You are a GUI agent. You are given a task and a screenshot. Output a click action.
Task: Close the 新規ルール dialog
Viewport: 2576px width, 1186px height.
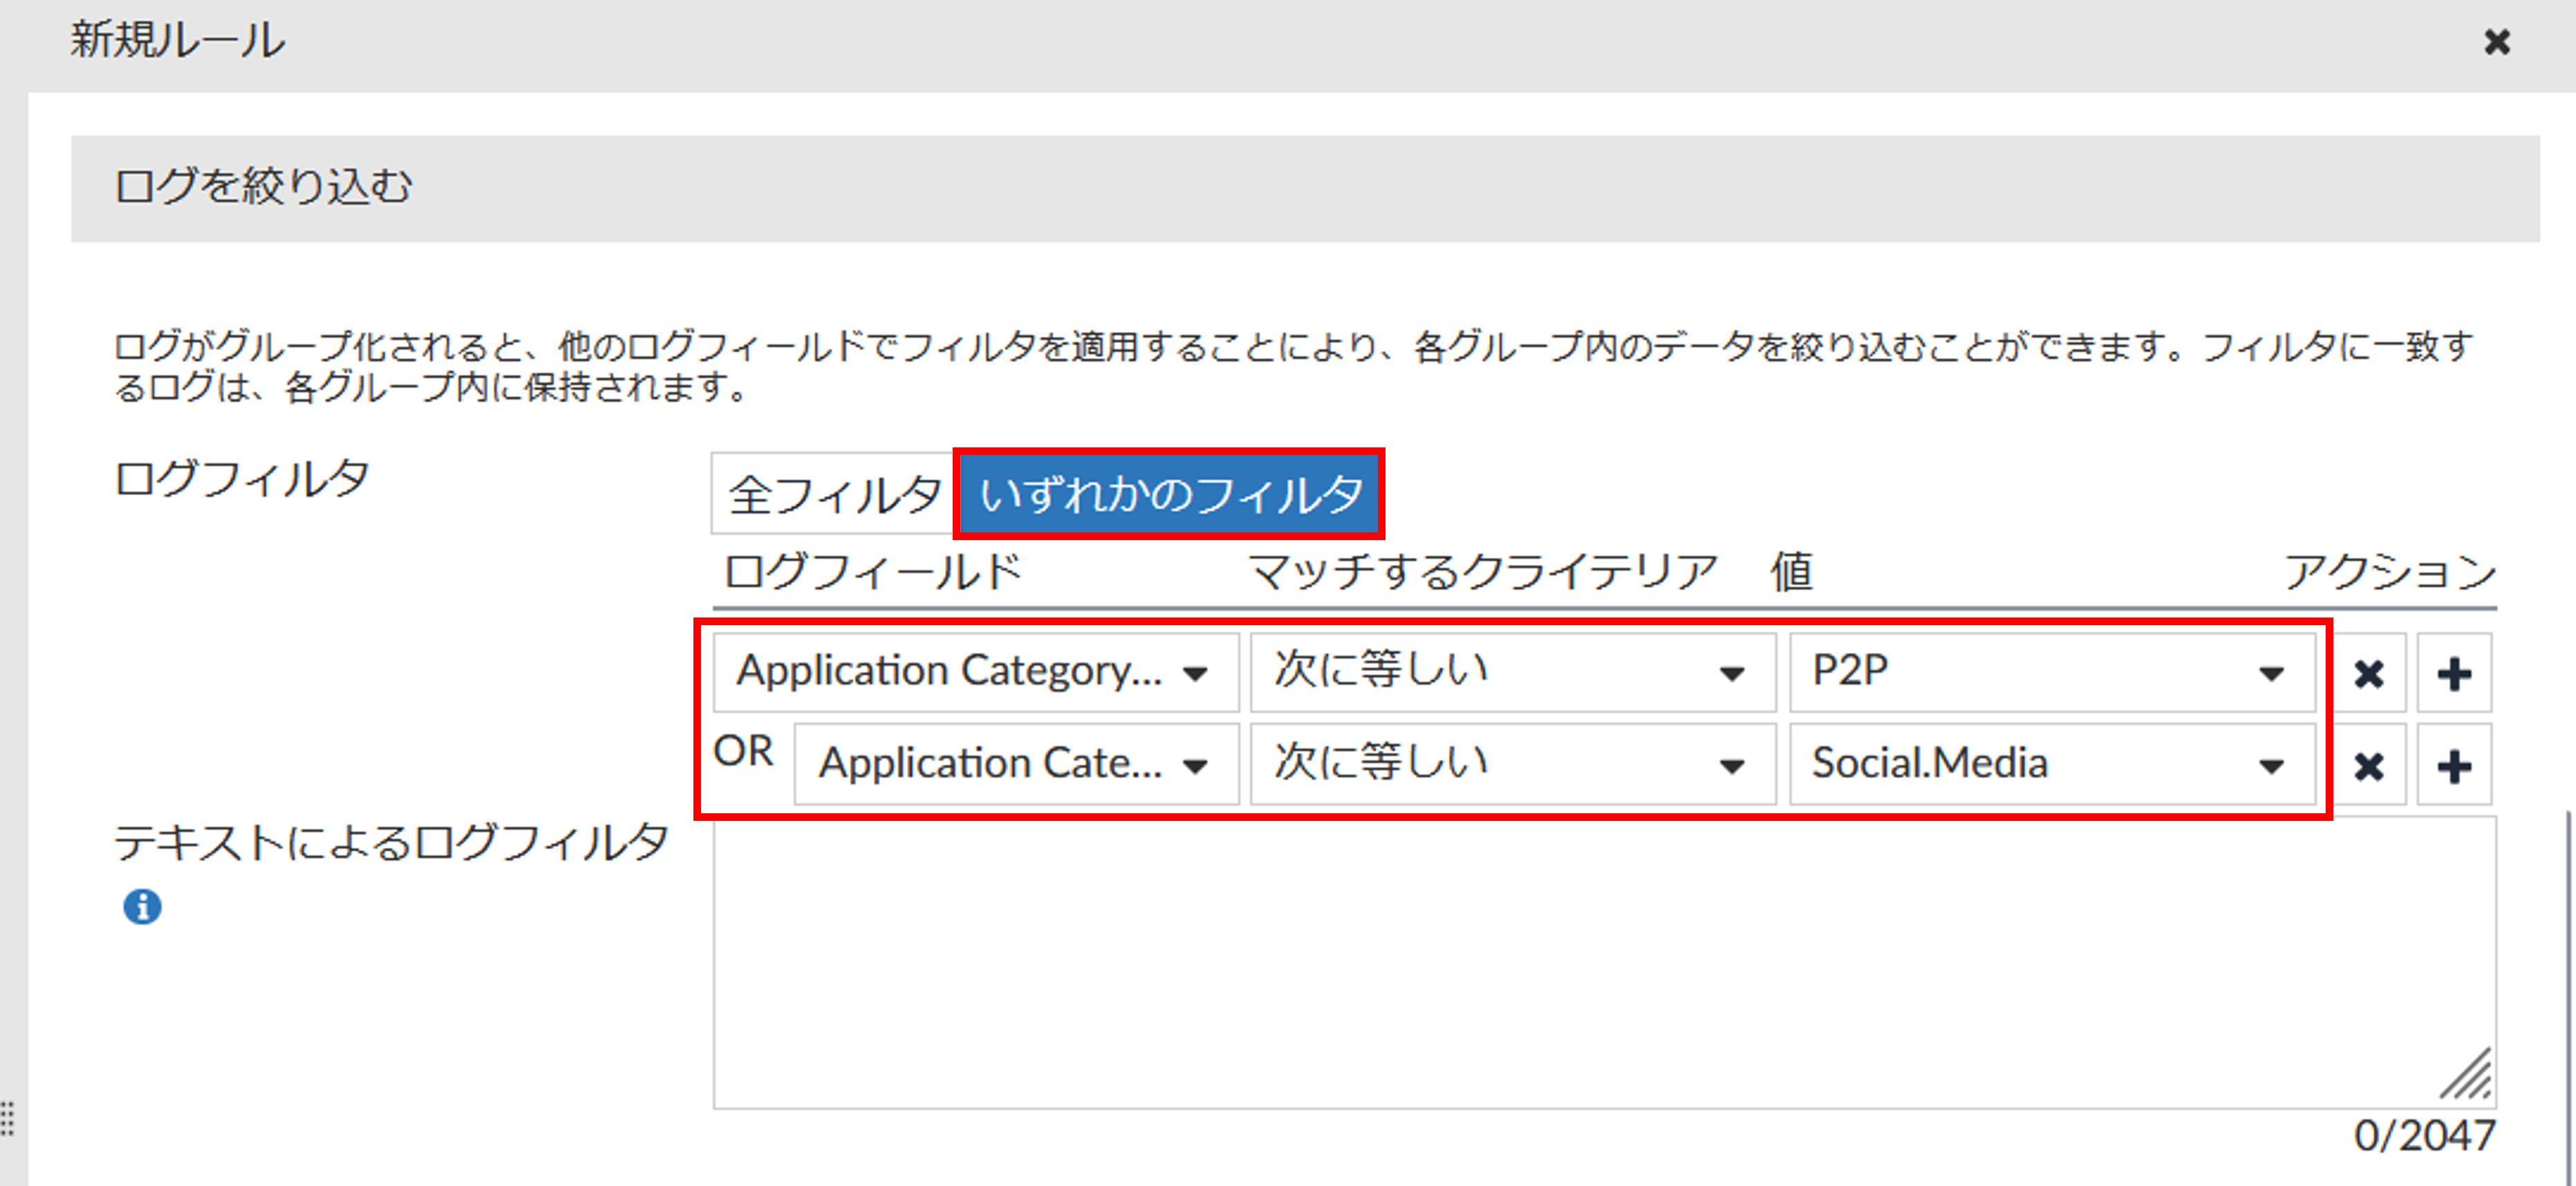tap(2497, 42)
